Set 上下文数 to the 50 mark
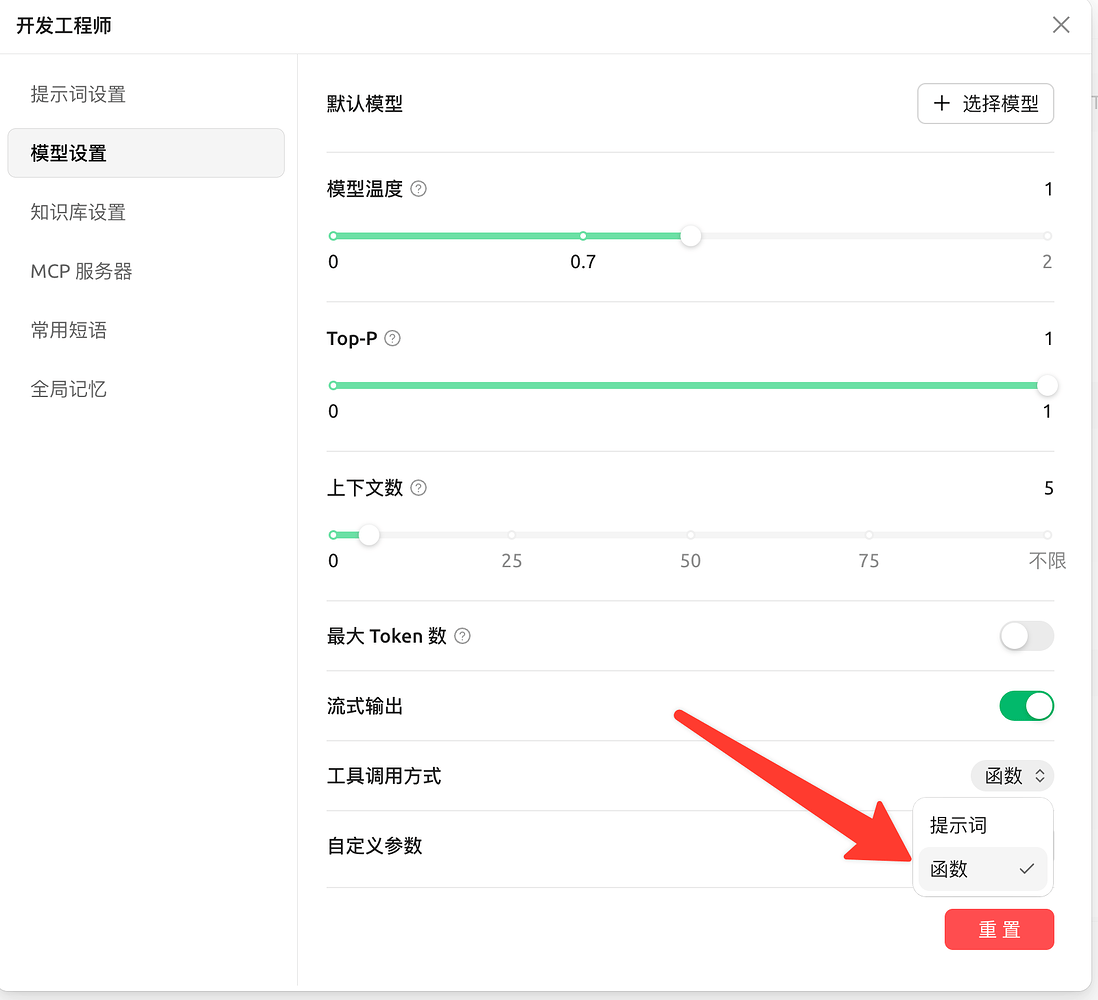Screen dimensions: 1098x1000 (690, 535)
